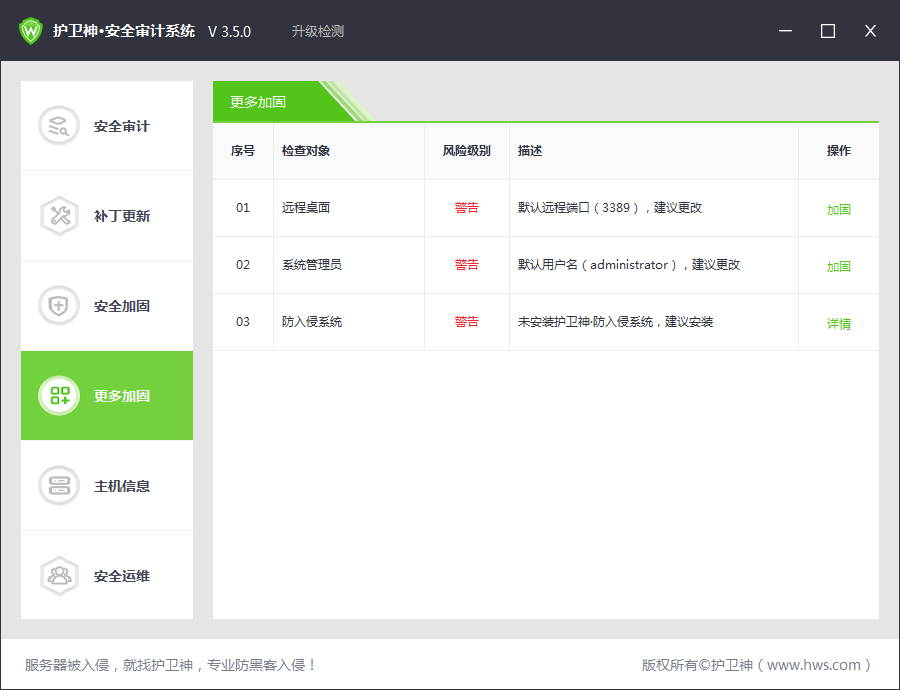Click 升级检测 in the title bar

317,31
